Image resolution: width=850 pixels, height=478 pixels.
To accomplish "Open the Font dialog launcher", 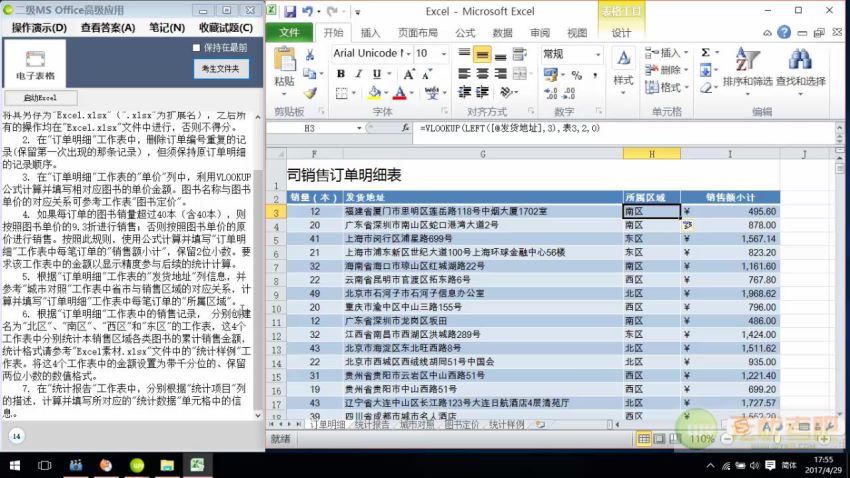I will point(445,111).
